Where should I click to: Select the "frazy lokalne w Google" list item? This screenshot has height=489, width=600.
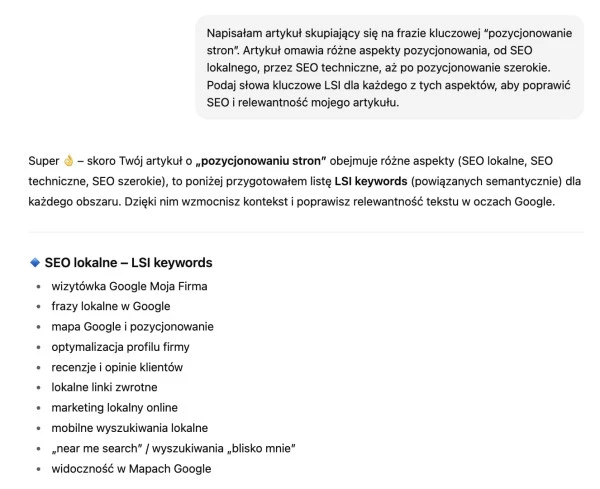tap(110, 306)
